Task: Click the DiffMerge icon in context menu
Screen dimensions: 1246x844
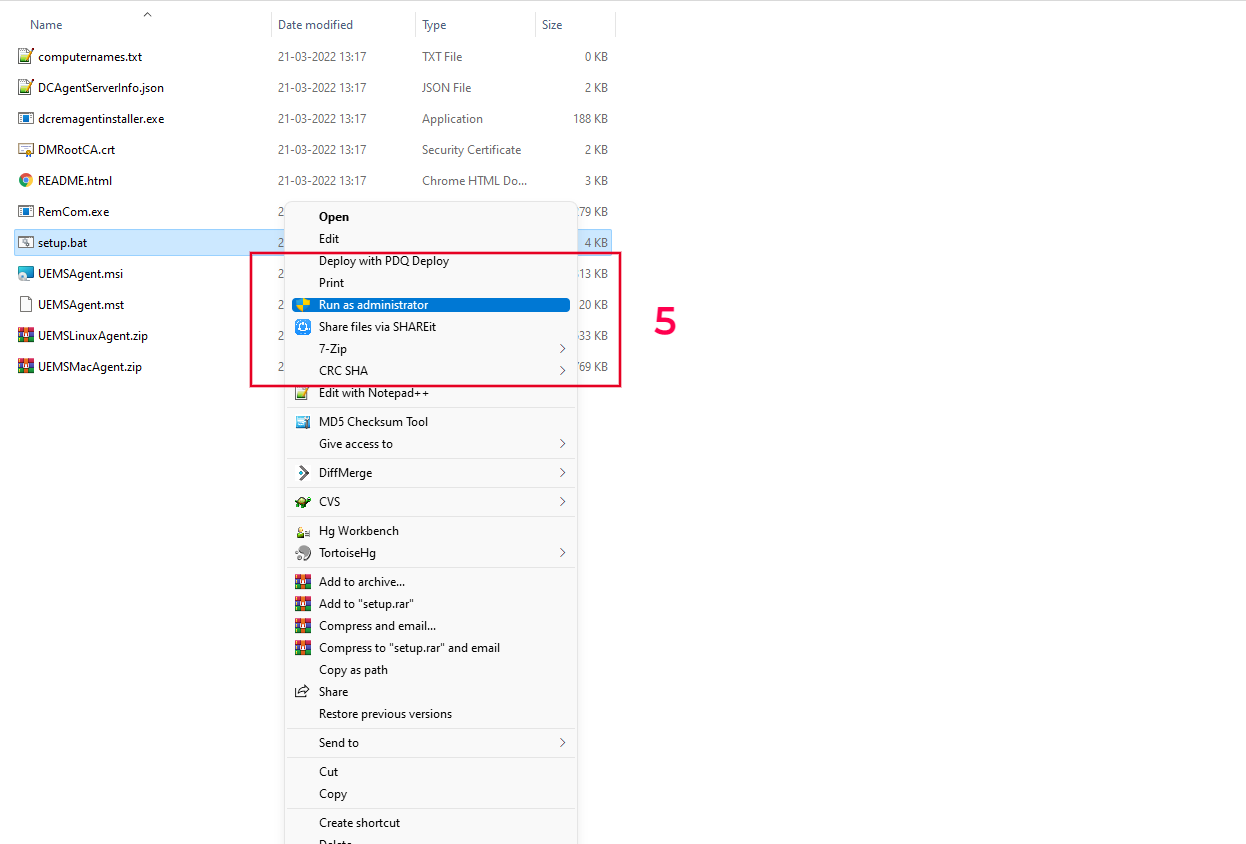Action: (303, 473)
